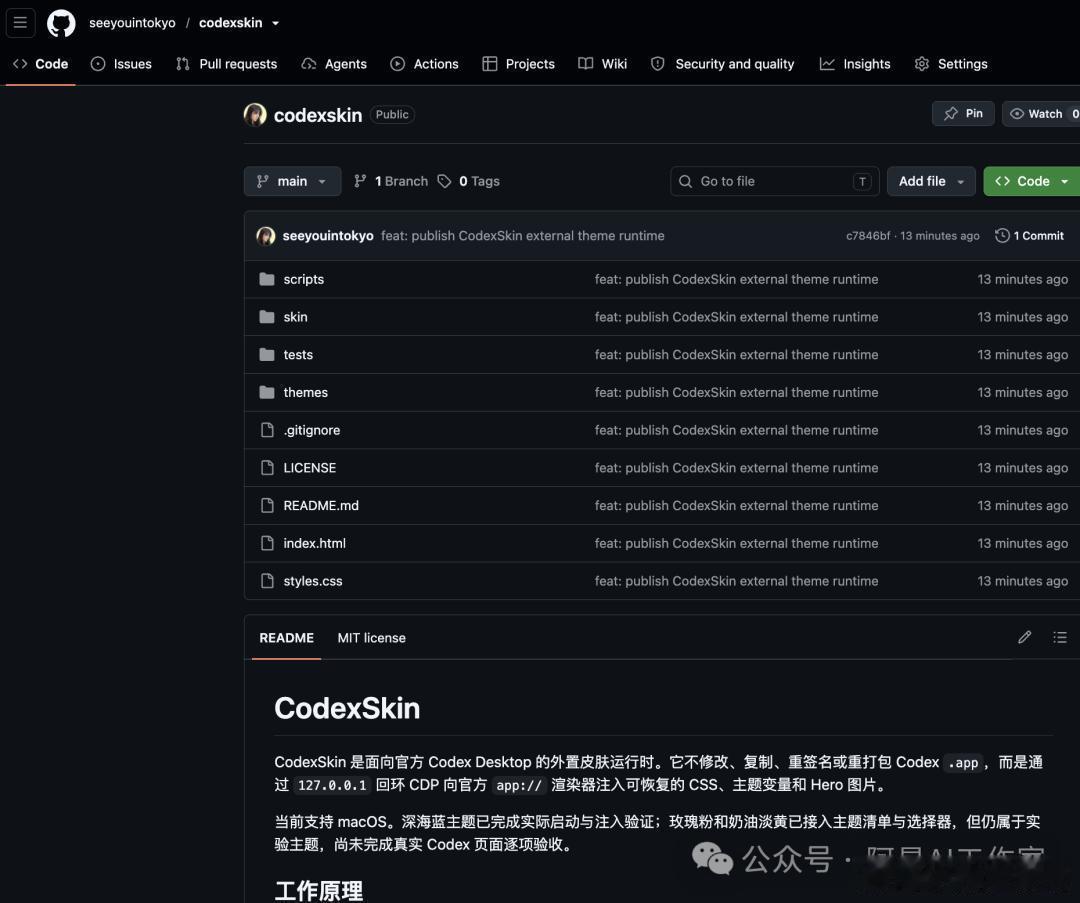Open commit message link in scripts row
Screen dimensions: 1080x903
(x=736, y=279)
